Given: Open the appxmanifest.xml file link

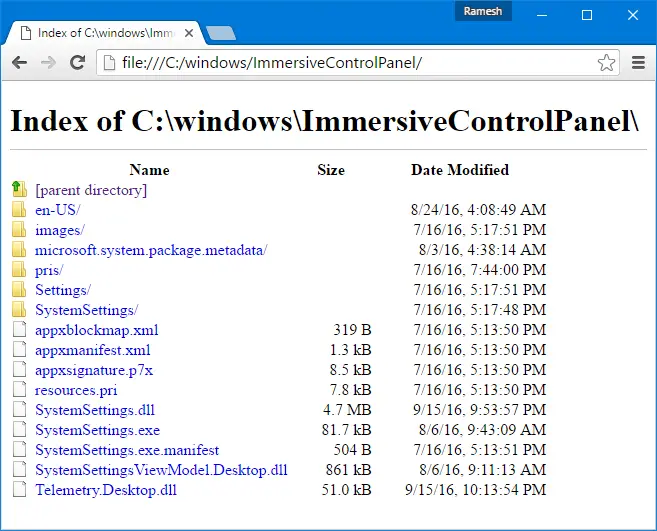Looking at the screenshot, I should 93,350.
